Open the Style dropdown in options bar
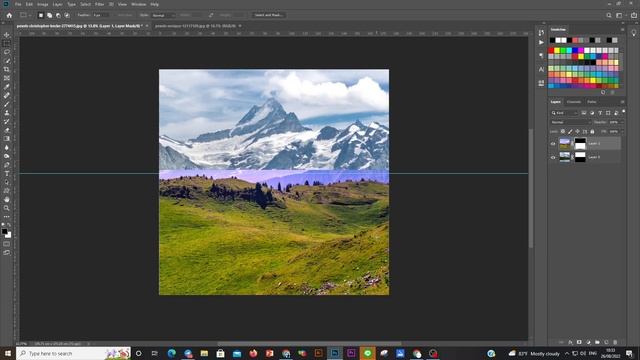Image resolution: width=640 pixels, height=360 pixels. (x=163, y=15)
